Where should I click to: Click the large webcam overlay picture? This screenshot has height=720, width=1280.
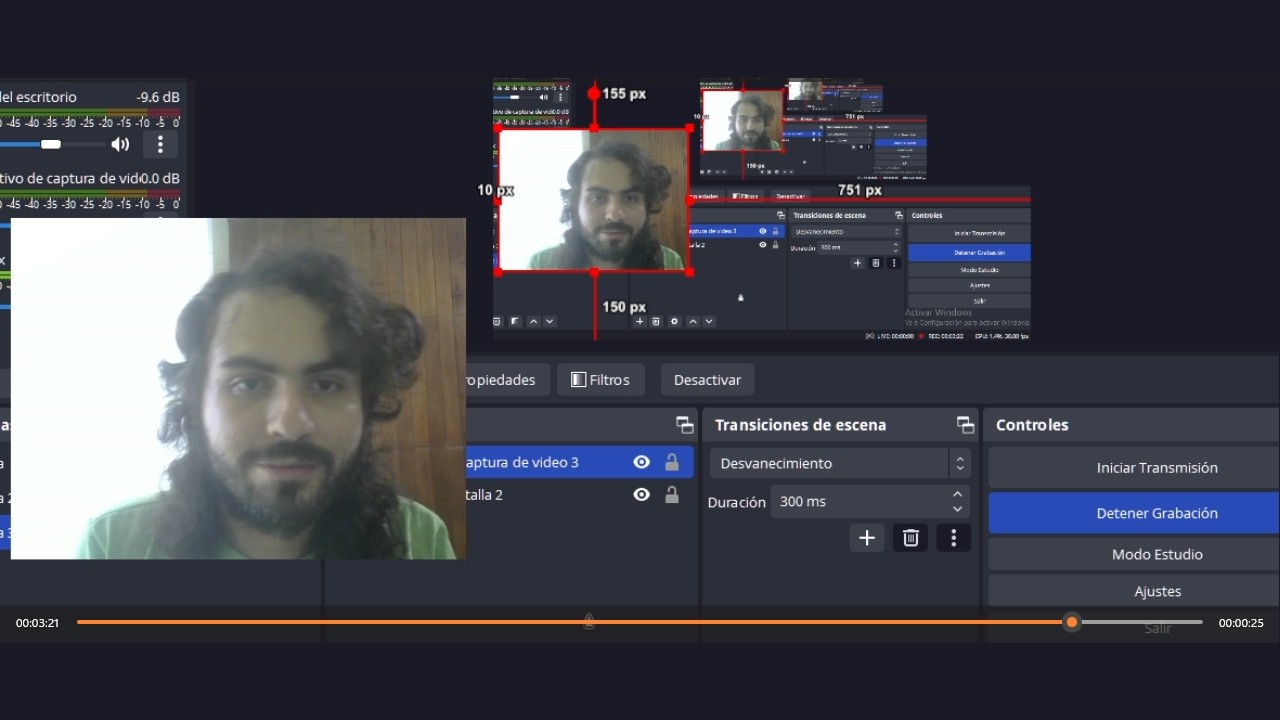pos(238,388)
